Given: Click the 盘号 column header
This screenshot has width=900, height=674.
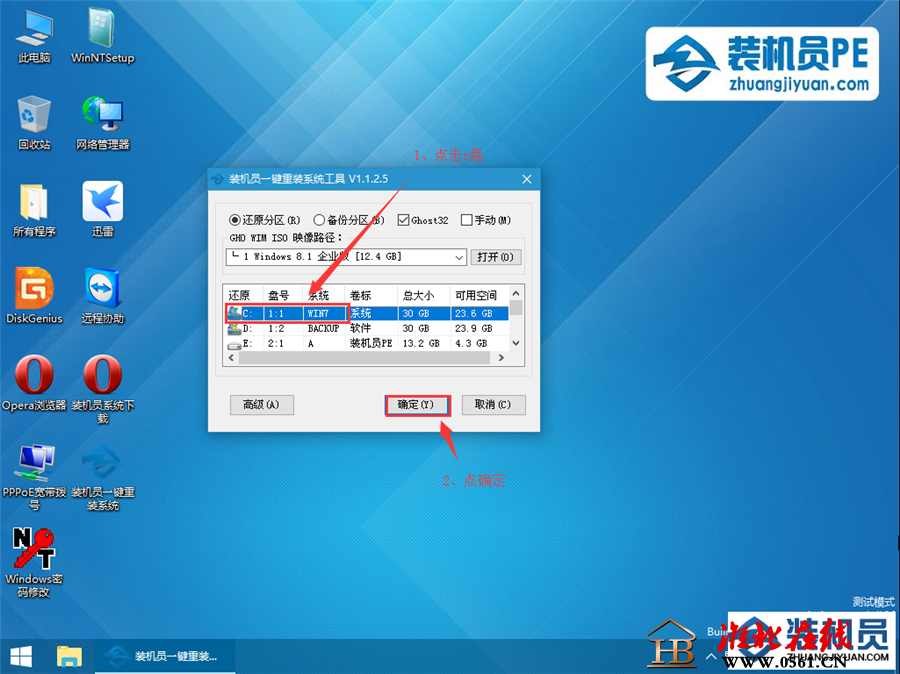Looking at the screenshot, I should 283,296.
